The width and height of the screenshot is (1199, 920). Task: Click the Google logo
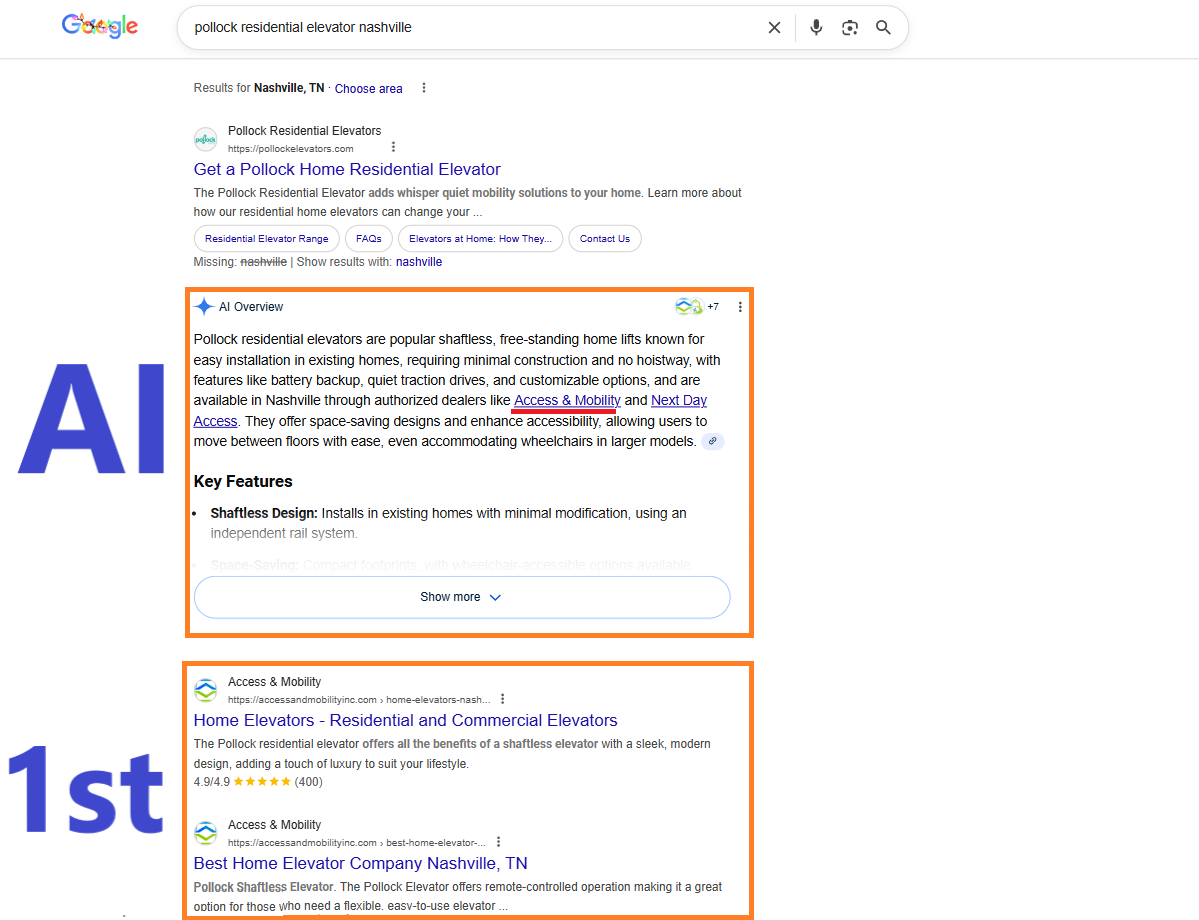99,26
